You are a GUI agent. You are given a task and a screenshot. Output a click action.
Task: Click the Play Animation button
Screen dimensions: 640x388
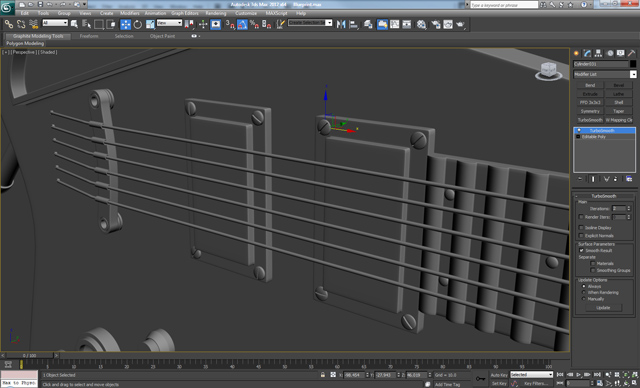578,375
